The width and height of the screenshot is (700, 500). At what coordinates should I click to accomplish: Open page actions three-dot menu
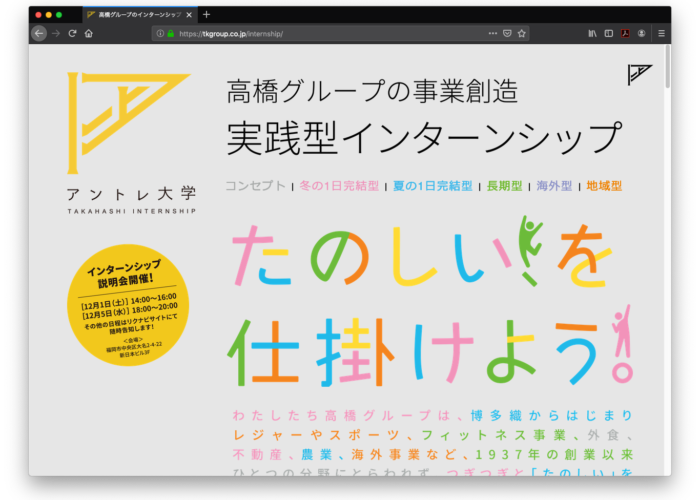click(x=492, y=33)
